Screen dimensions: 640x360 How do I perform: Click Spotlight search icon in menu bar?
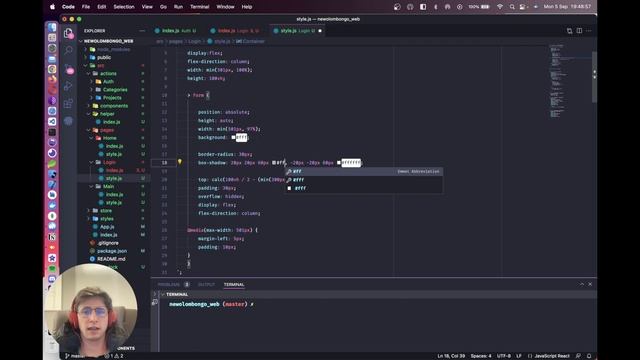[x=512, y=7]
